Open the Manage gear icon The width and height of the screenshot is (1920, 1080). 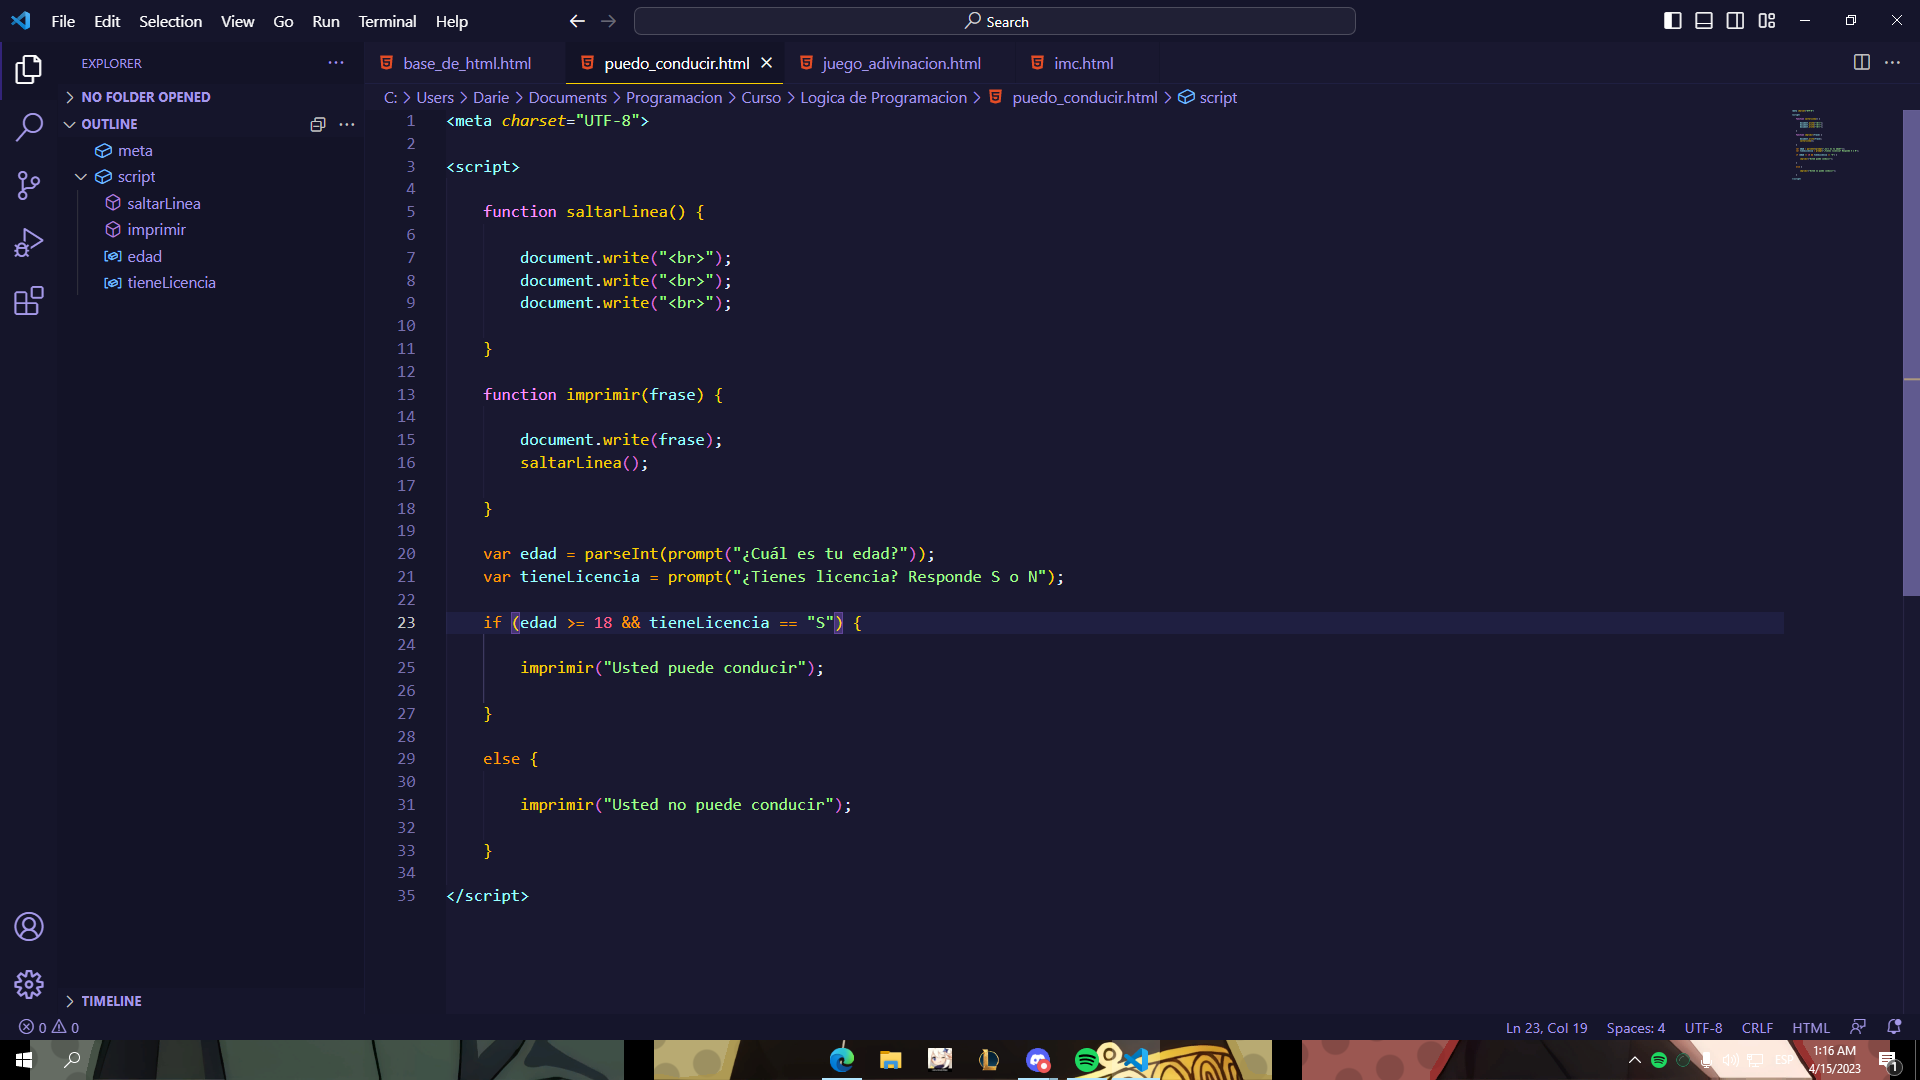(29, 985)
